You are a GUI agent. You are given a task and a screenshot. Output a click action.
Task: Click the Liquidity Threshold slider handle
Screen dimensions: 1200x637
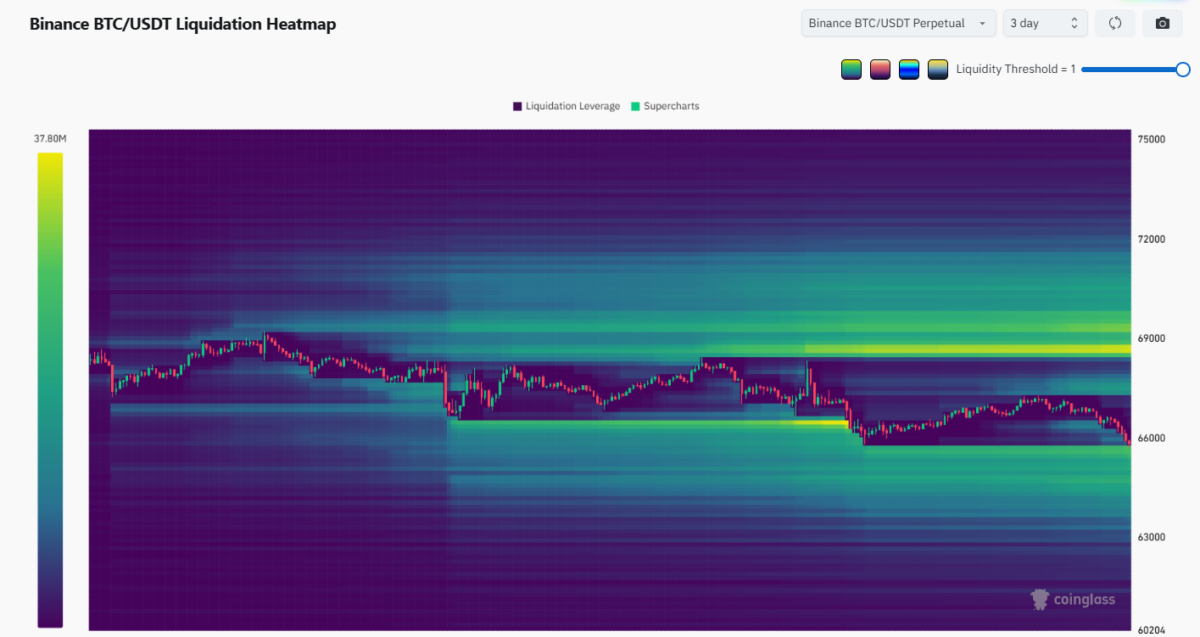click(1183, 69)
